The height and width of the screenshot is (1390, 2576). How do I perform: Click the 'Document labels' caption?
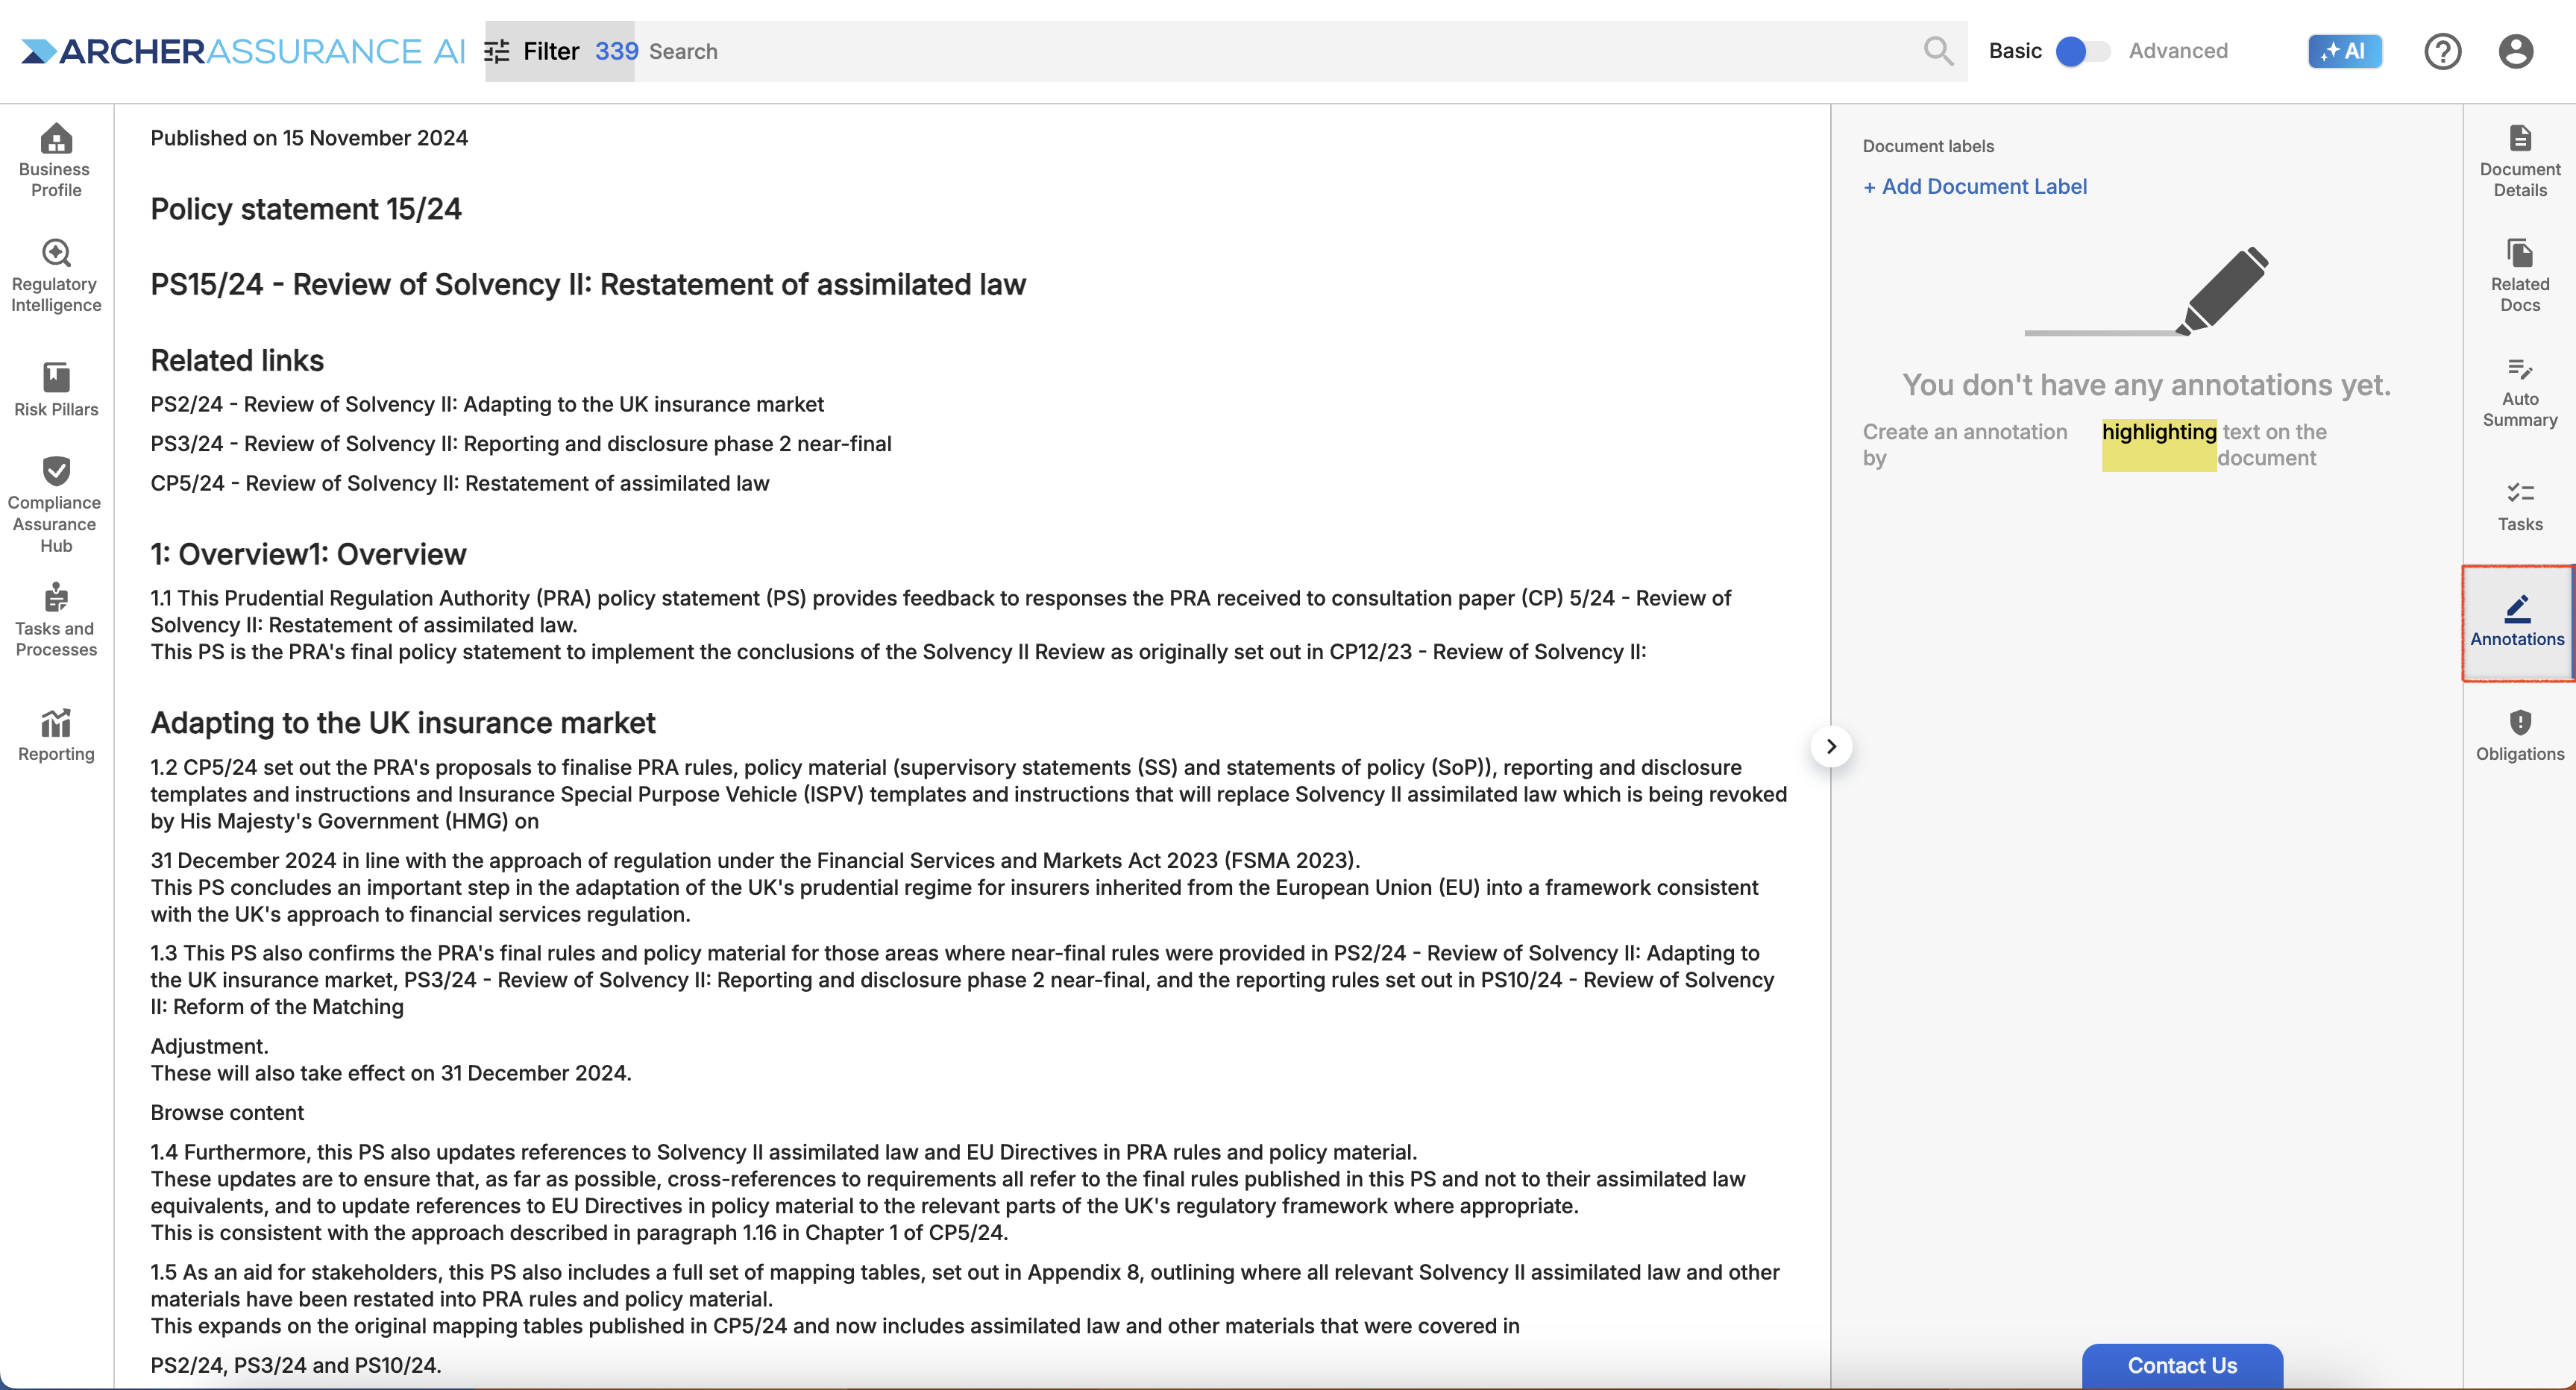point(1927,146)
